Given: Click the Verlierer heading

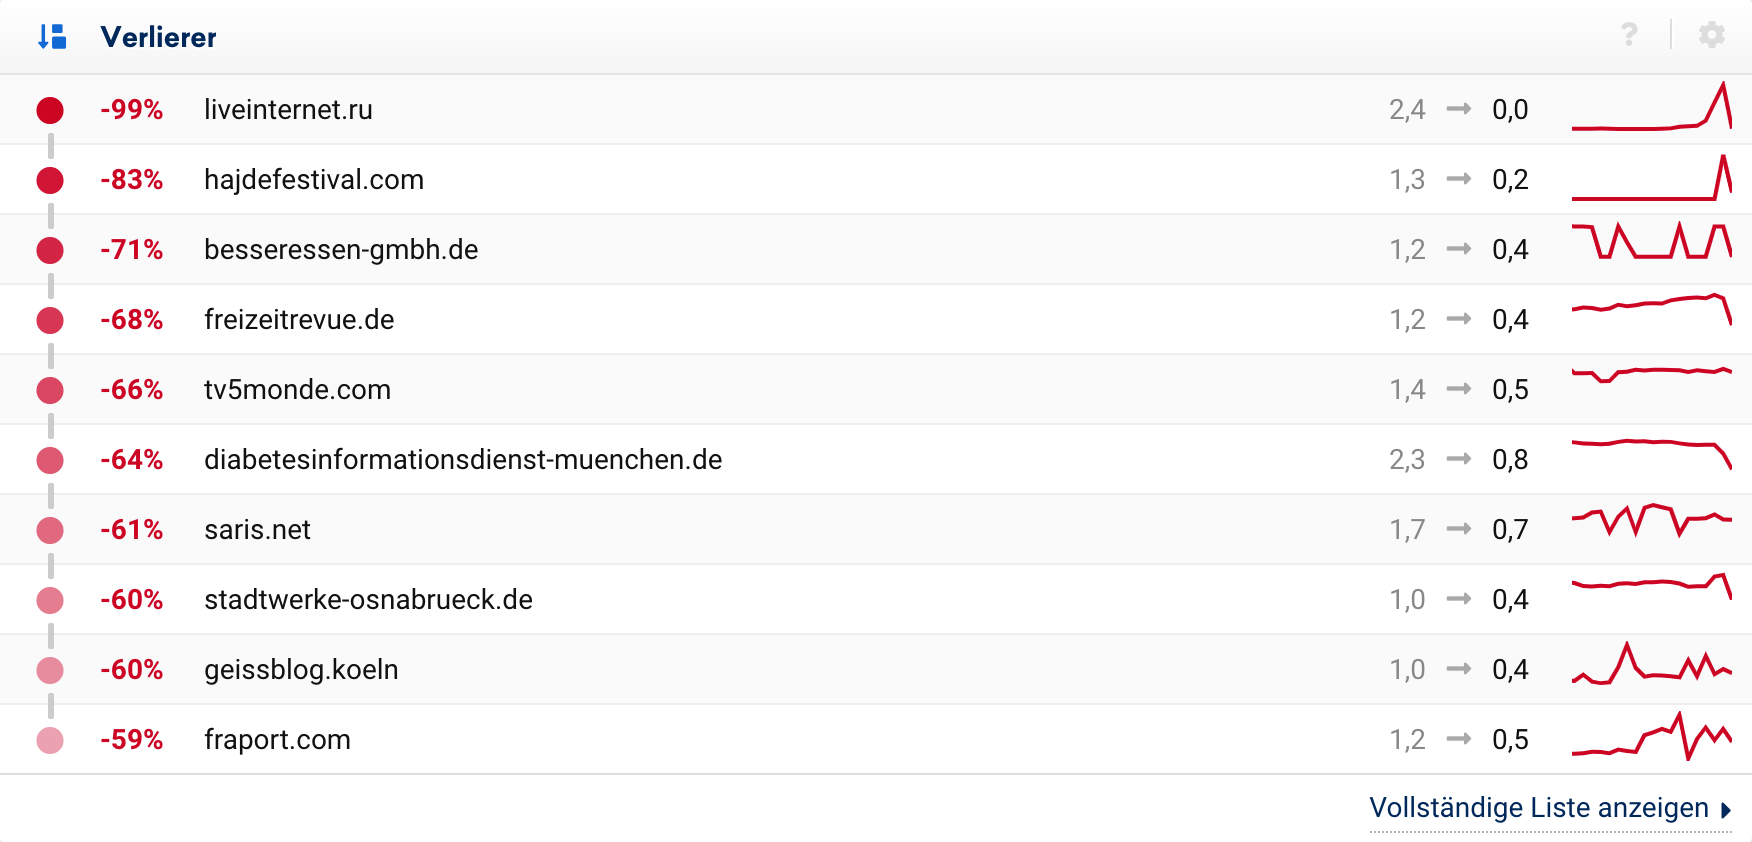Looking at the screenshot, I should tap(158, 37).
